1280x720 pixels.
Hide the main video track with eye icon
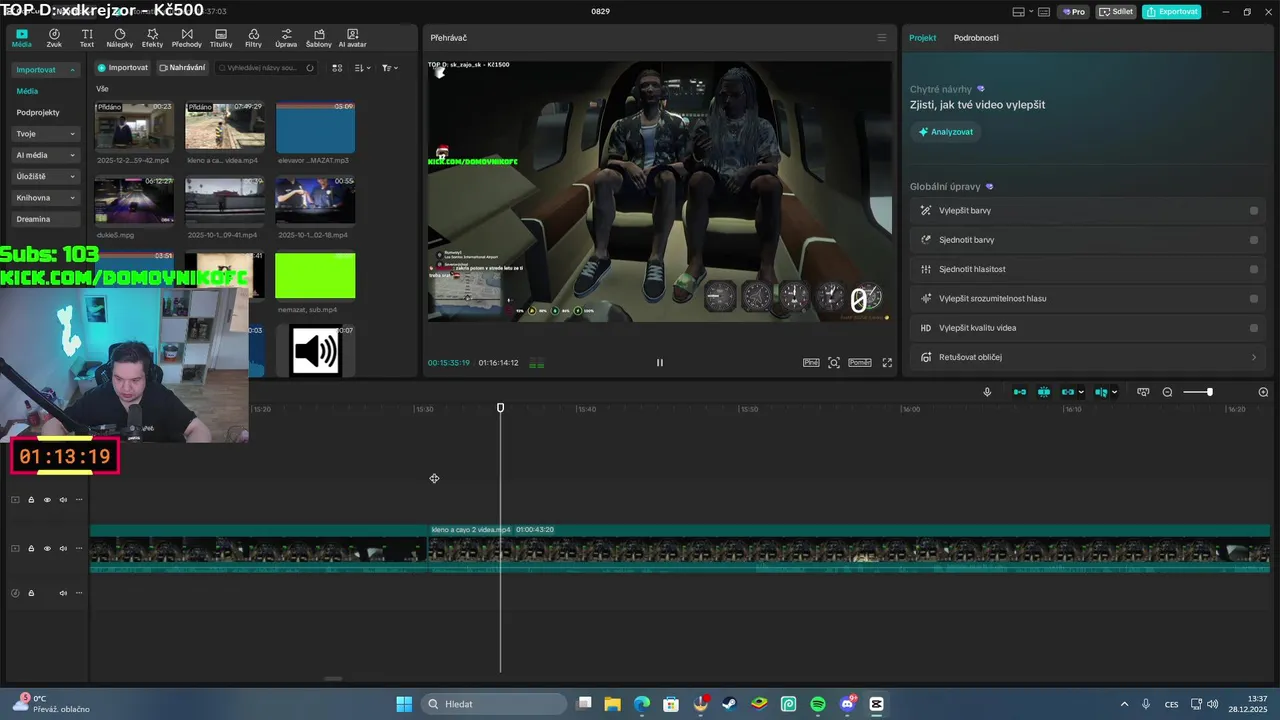coord(47,548)
